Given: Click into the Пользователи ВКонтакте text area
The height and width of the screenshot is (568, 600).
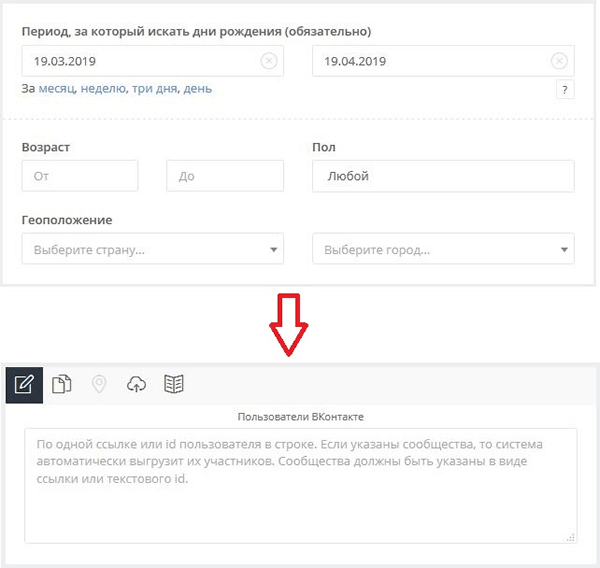Looking at the screenshot, I should tap(300, 486).
